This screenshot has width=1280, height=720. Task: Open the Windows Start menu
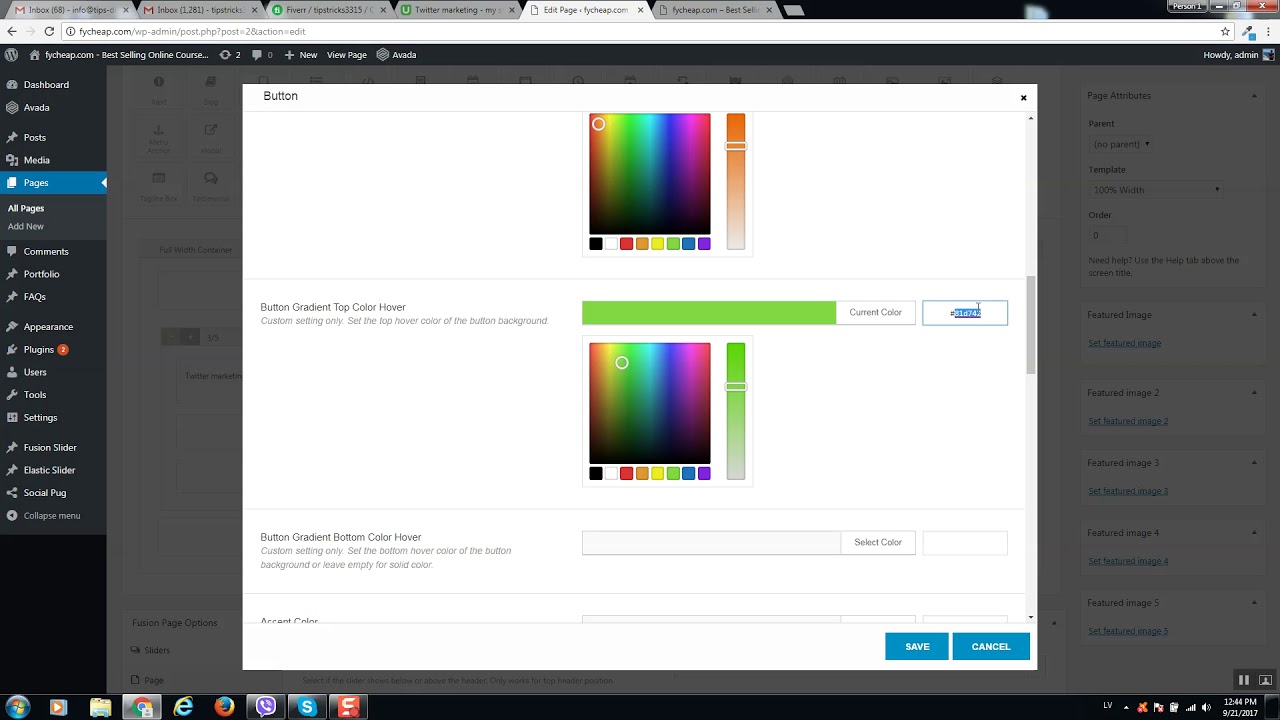[x=18, y=707]
